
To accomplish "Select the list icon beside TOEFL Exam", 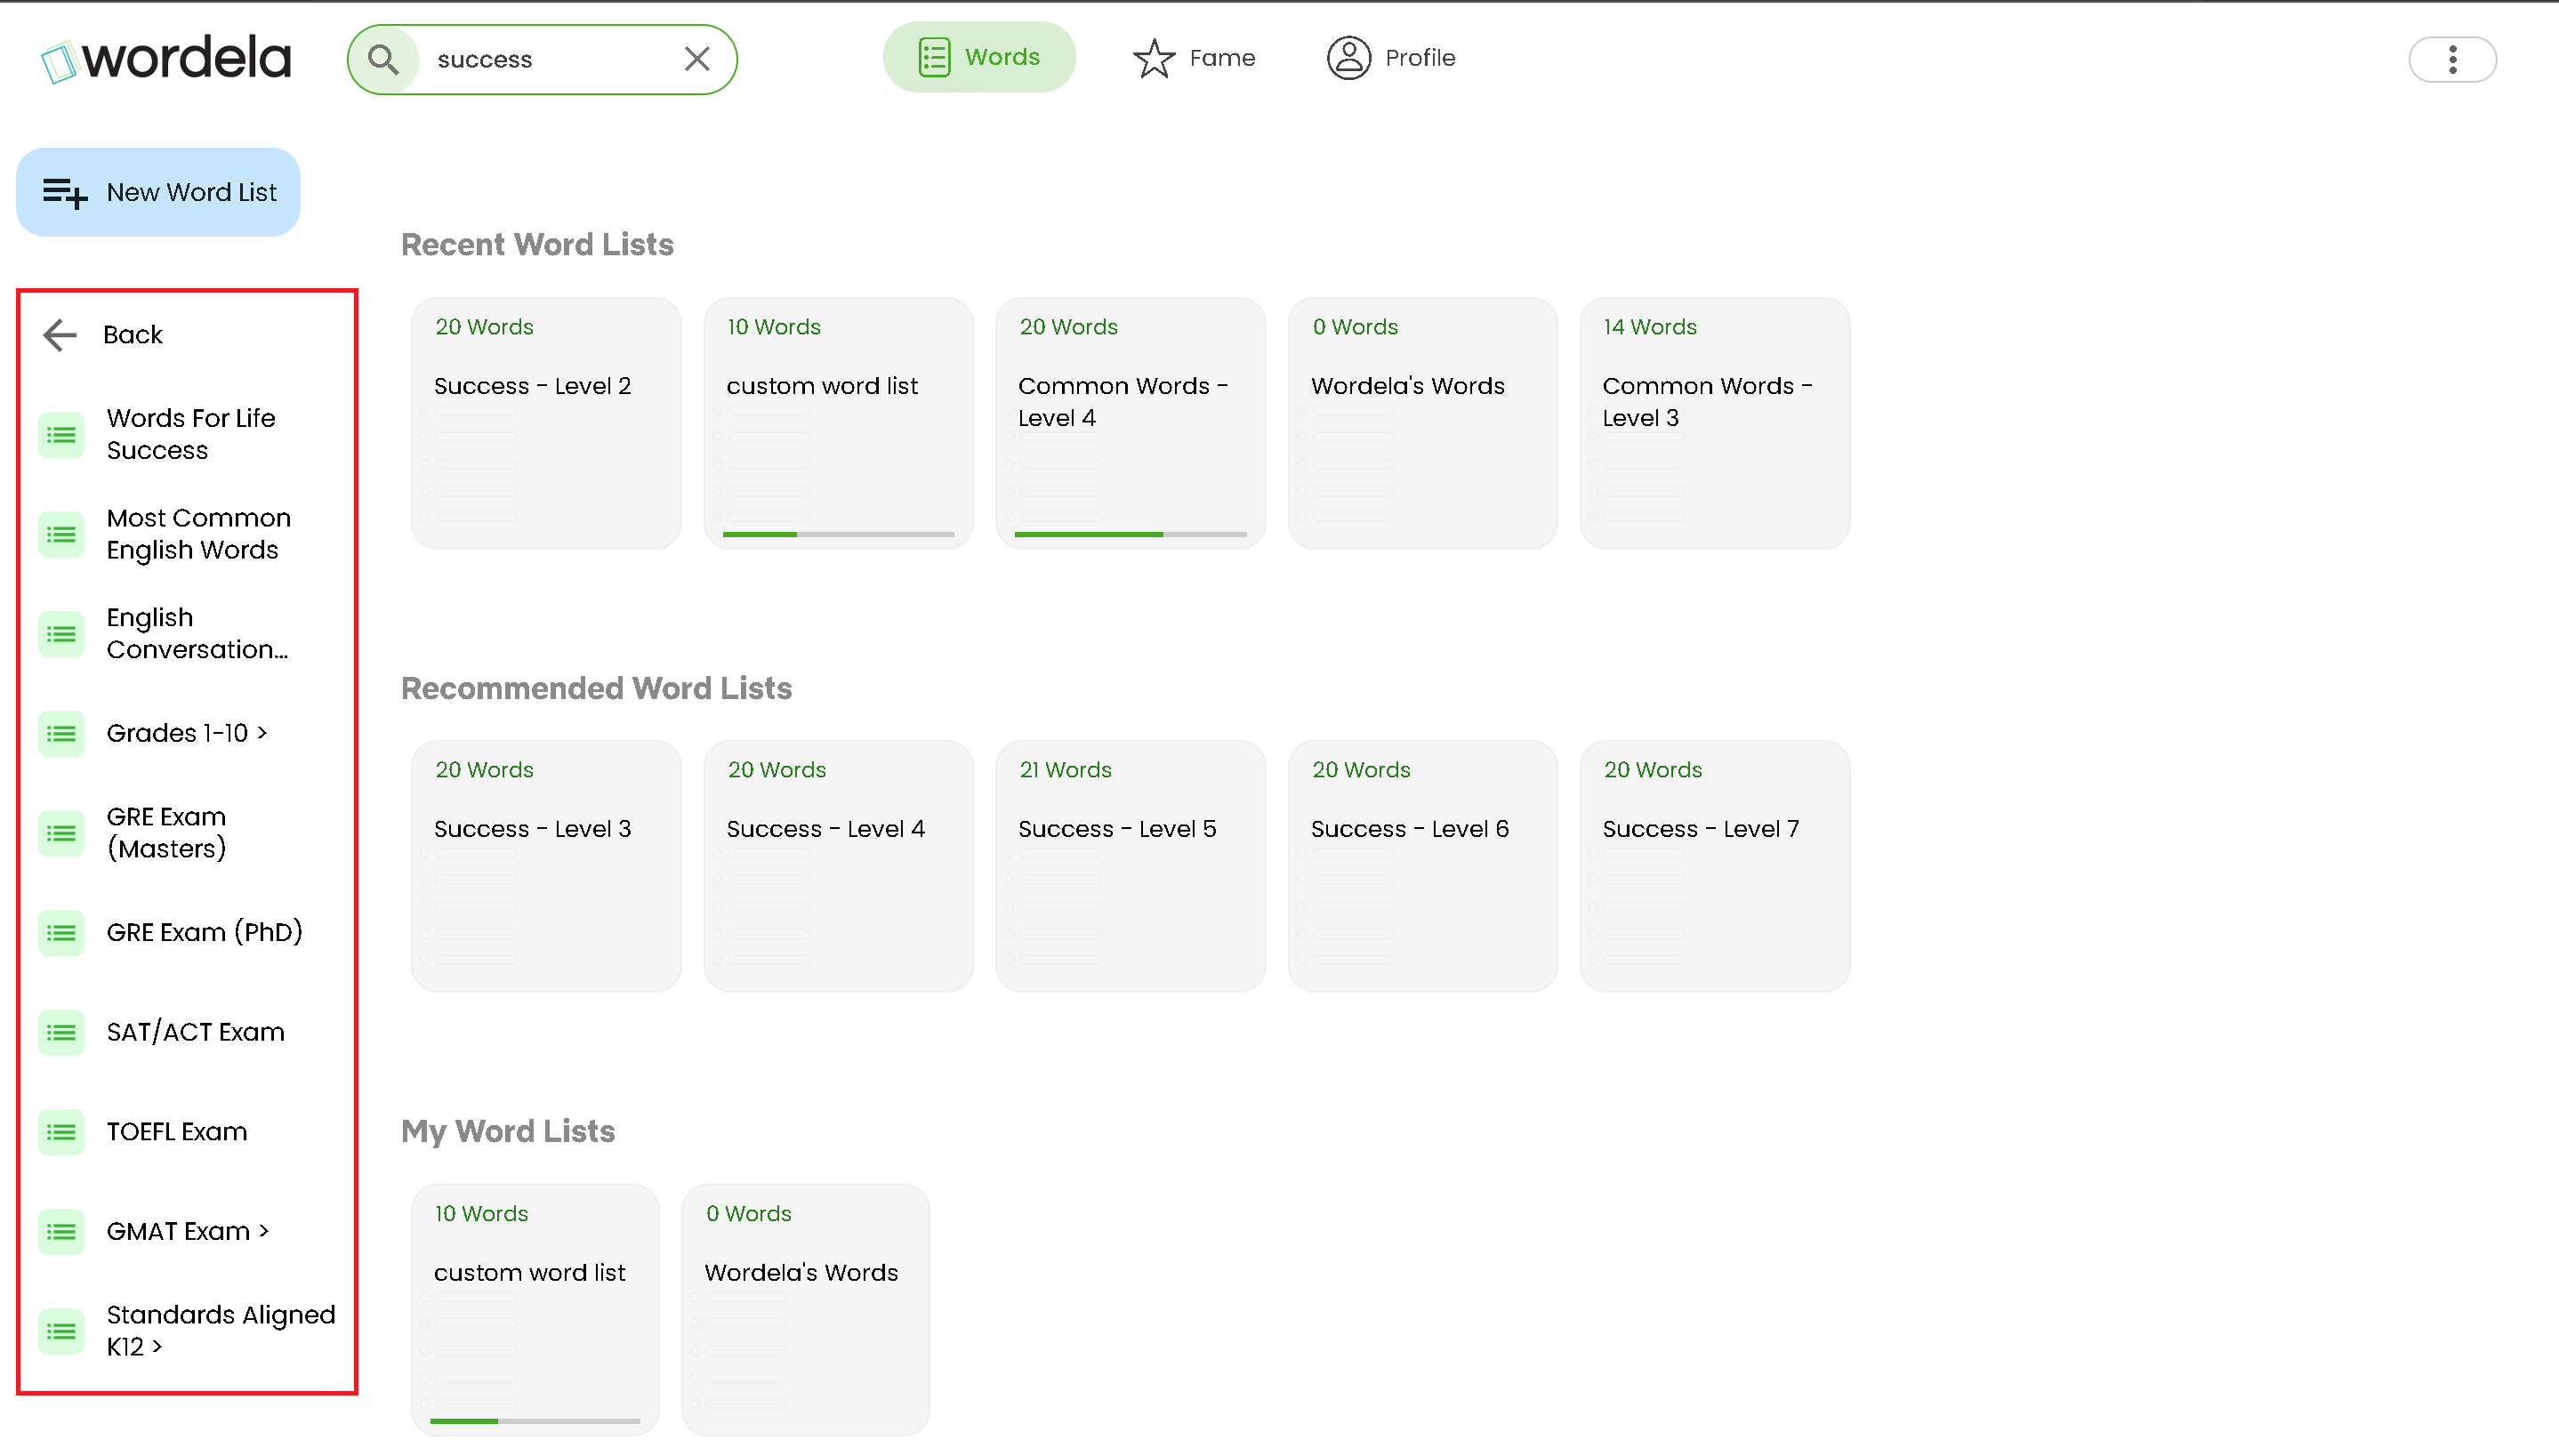I will [x=60, y=1132].
